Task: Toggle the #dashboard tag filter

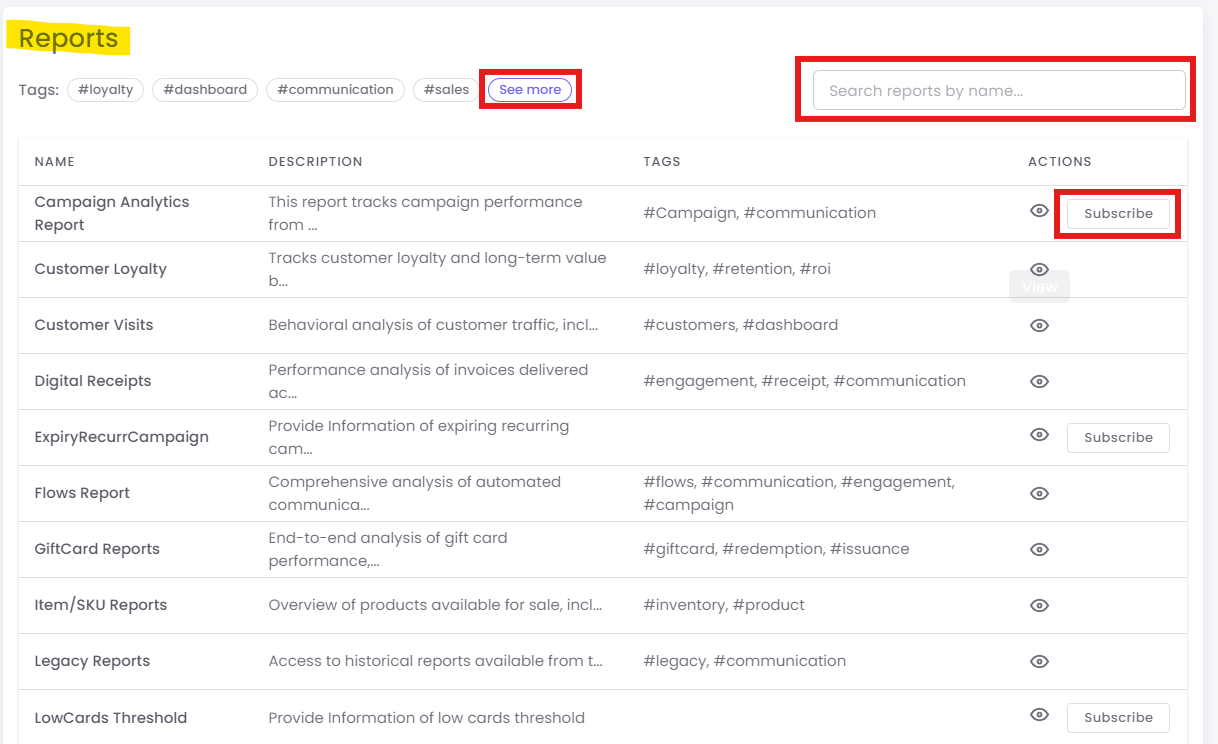Action: coord(205,90)
